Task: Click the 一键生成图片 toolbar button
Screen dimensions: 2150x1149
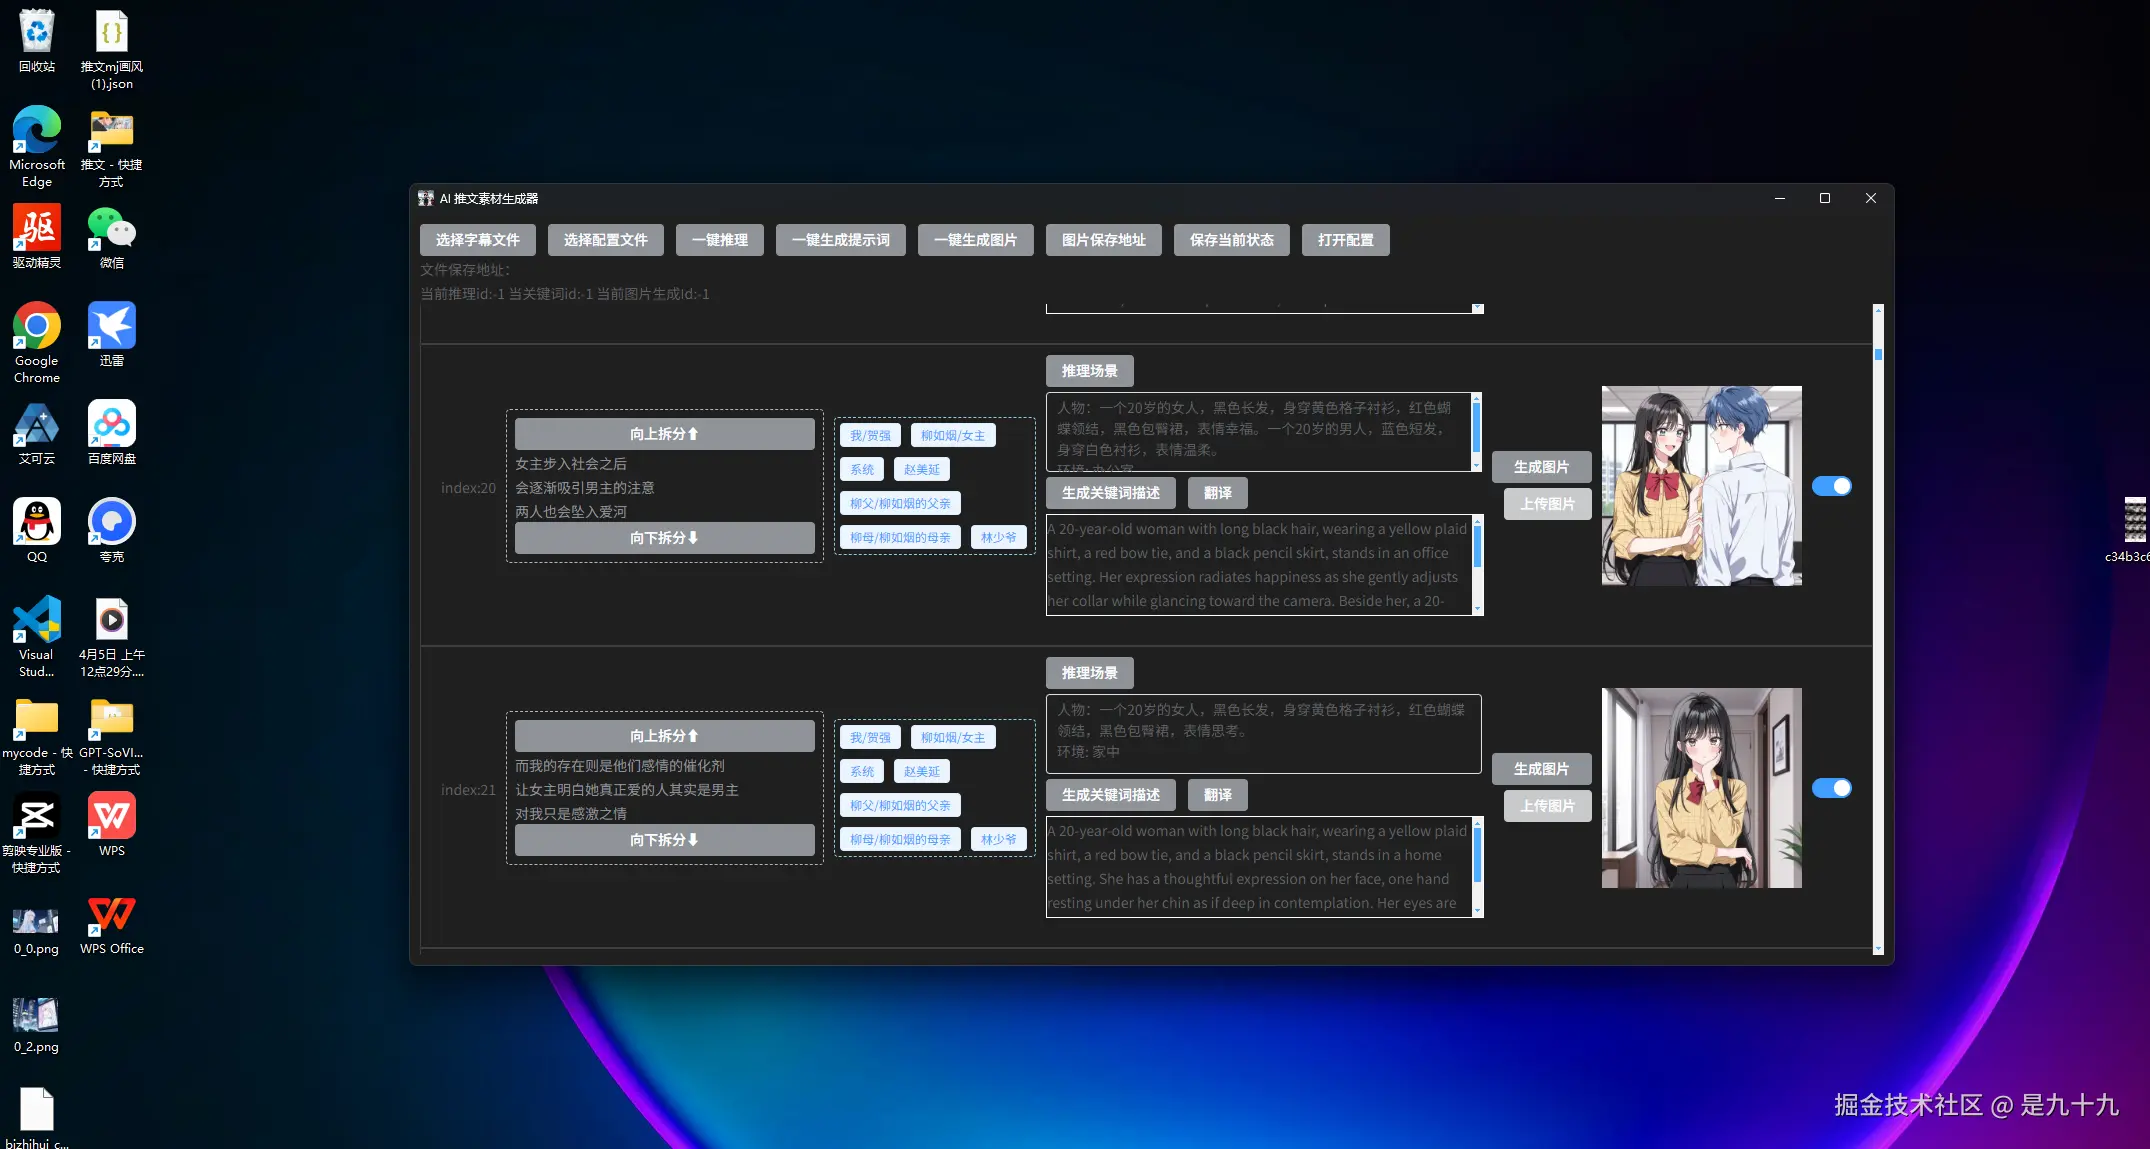Action: (975, 240)
